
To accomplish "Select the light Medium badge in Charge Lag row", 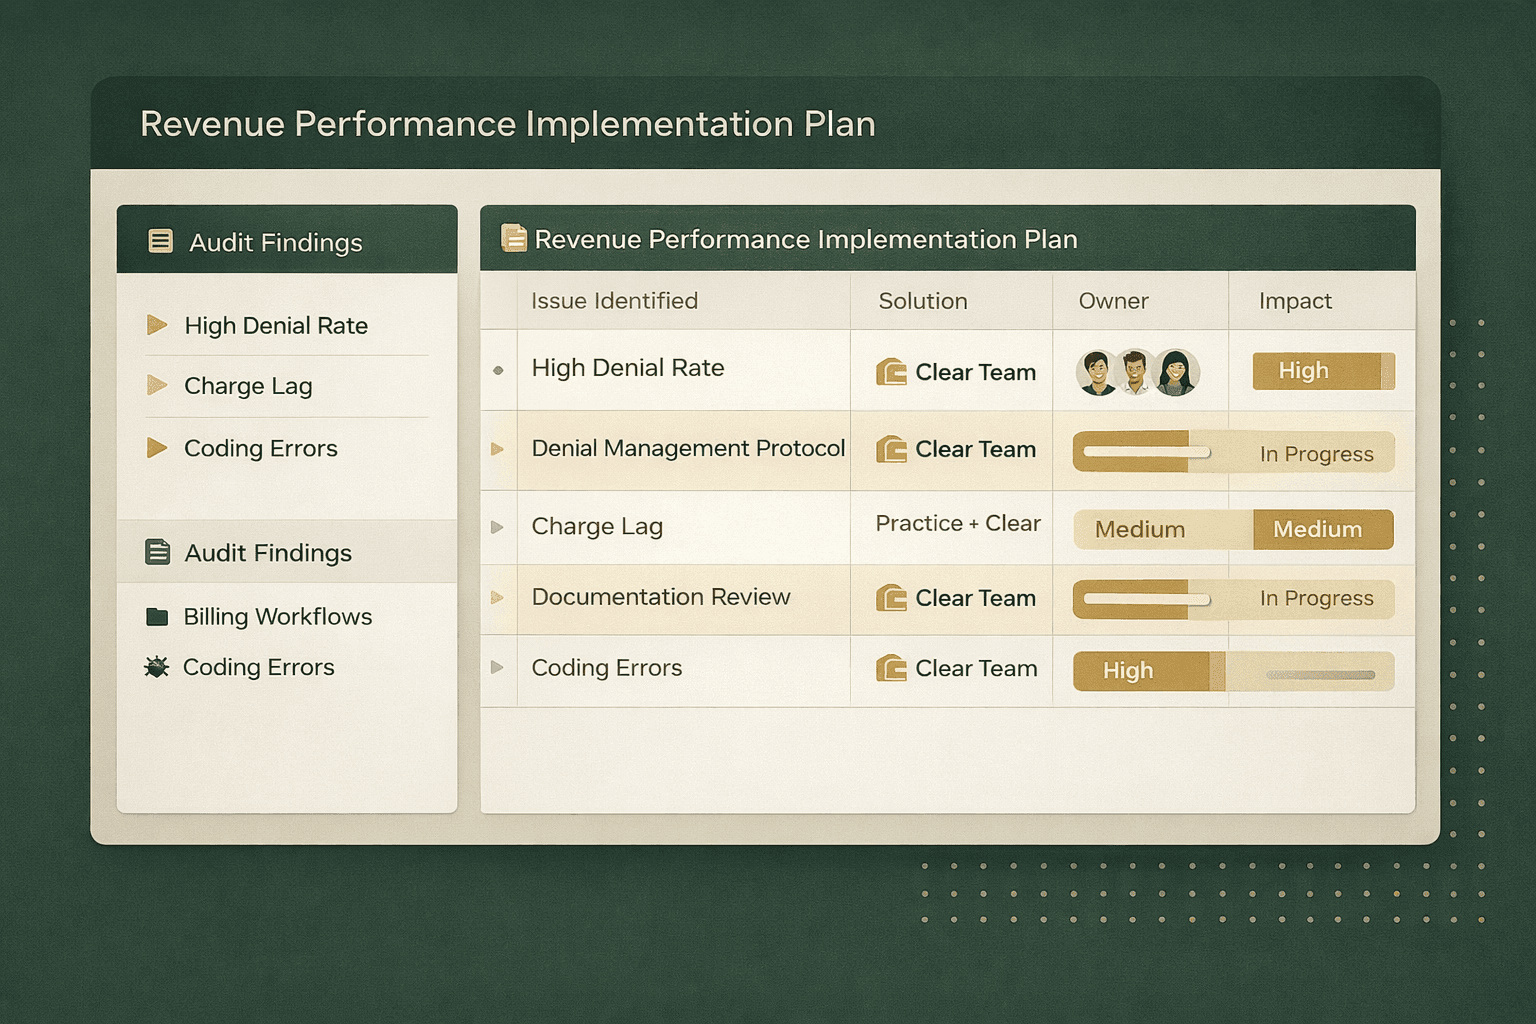I will [x=1163, y=529].
